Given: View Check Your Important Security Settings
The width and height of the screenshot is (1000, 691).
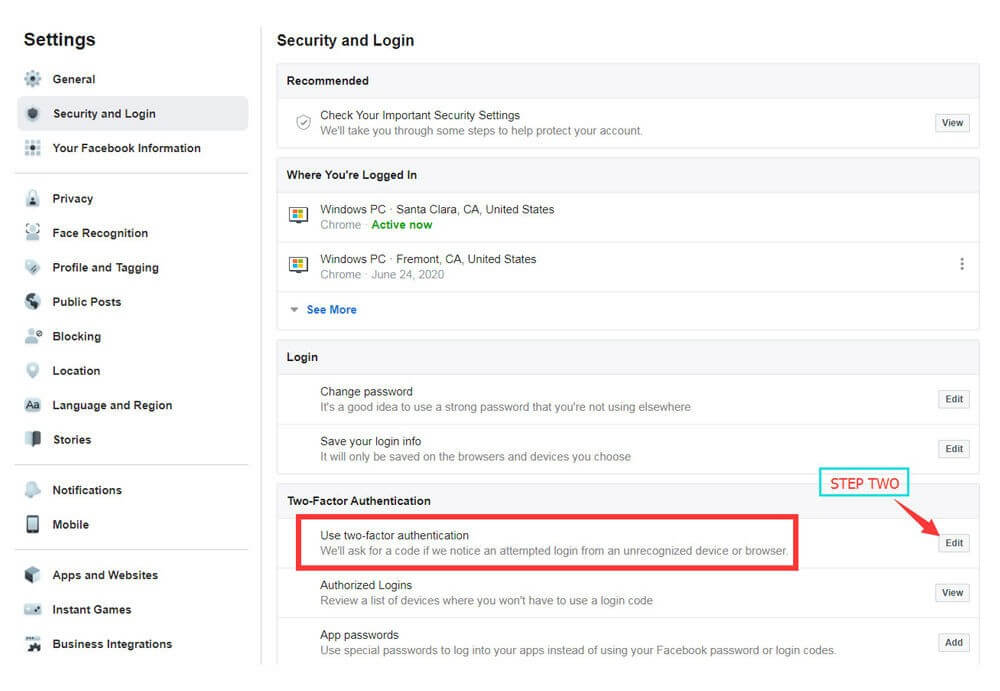Looking at the screenshot, I should pos(952,123).
